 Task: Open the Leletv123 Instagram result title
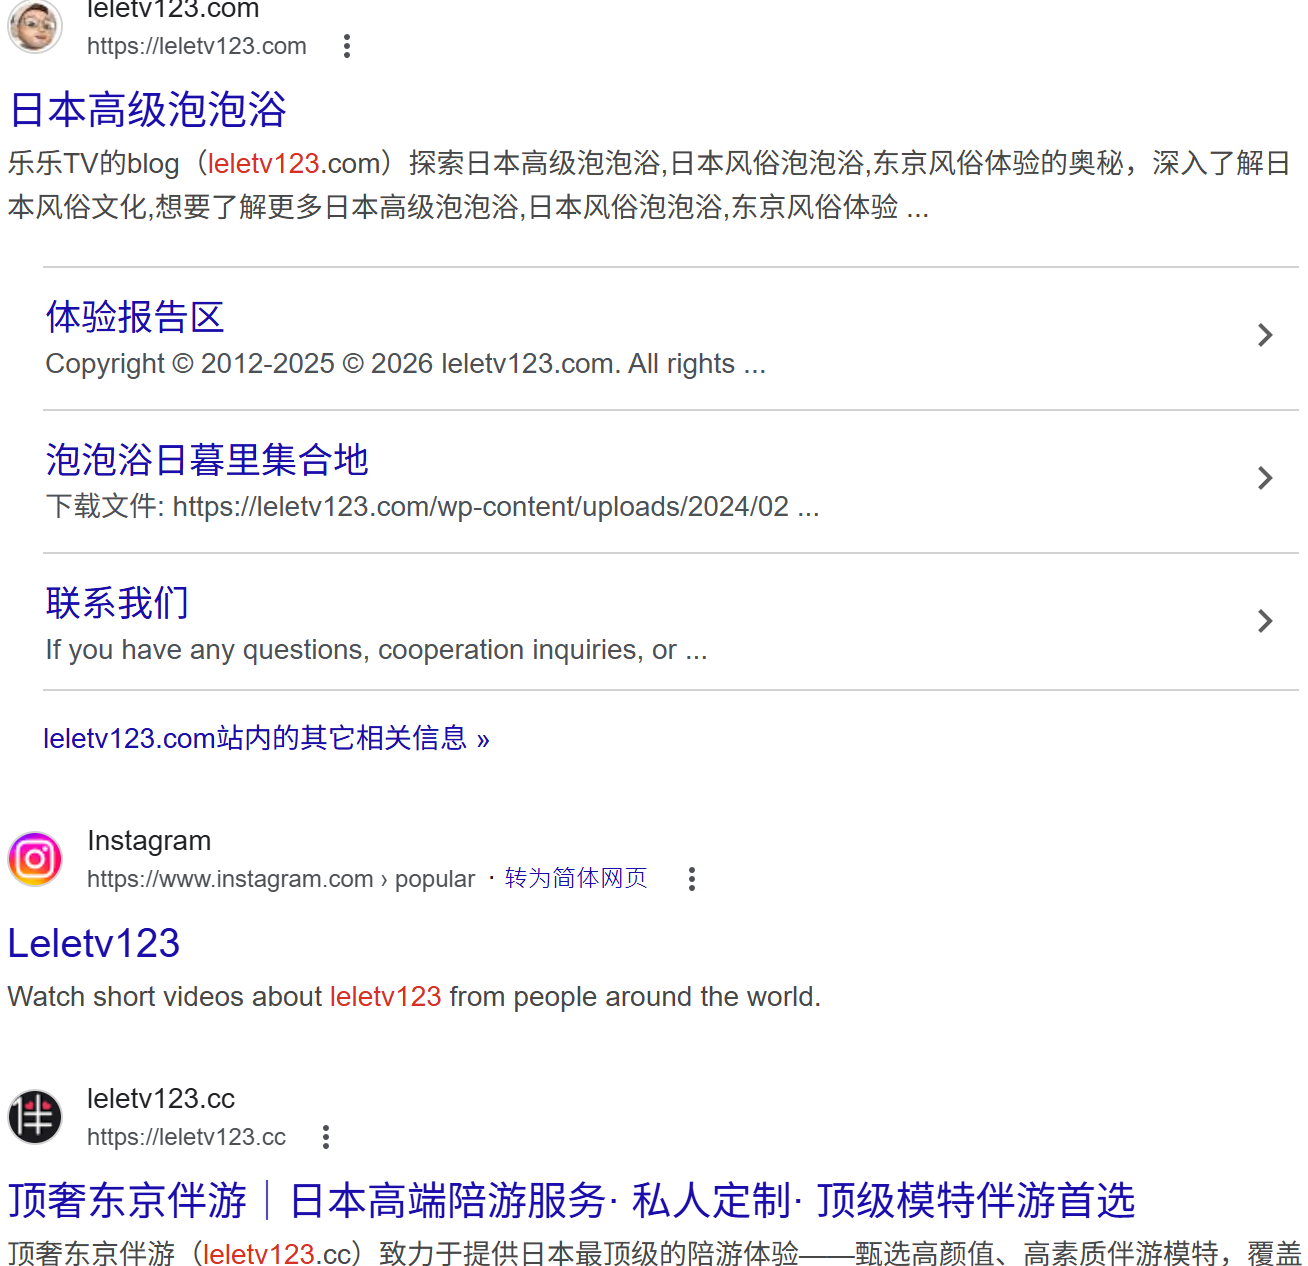(x=94, y=943)
